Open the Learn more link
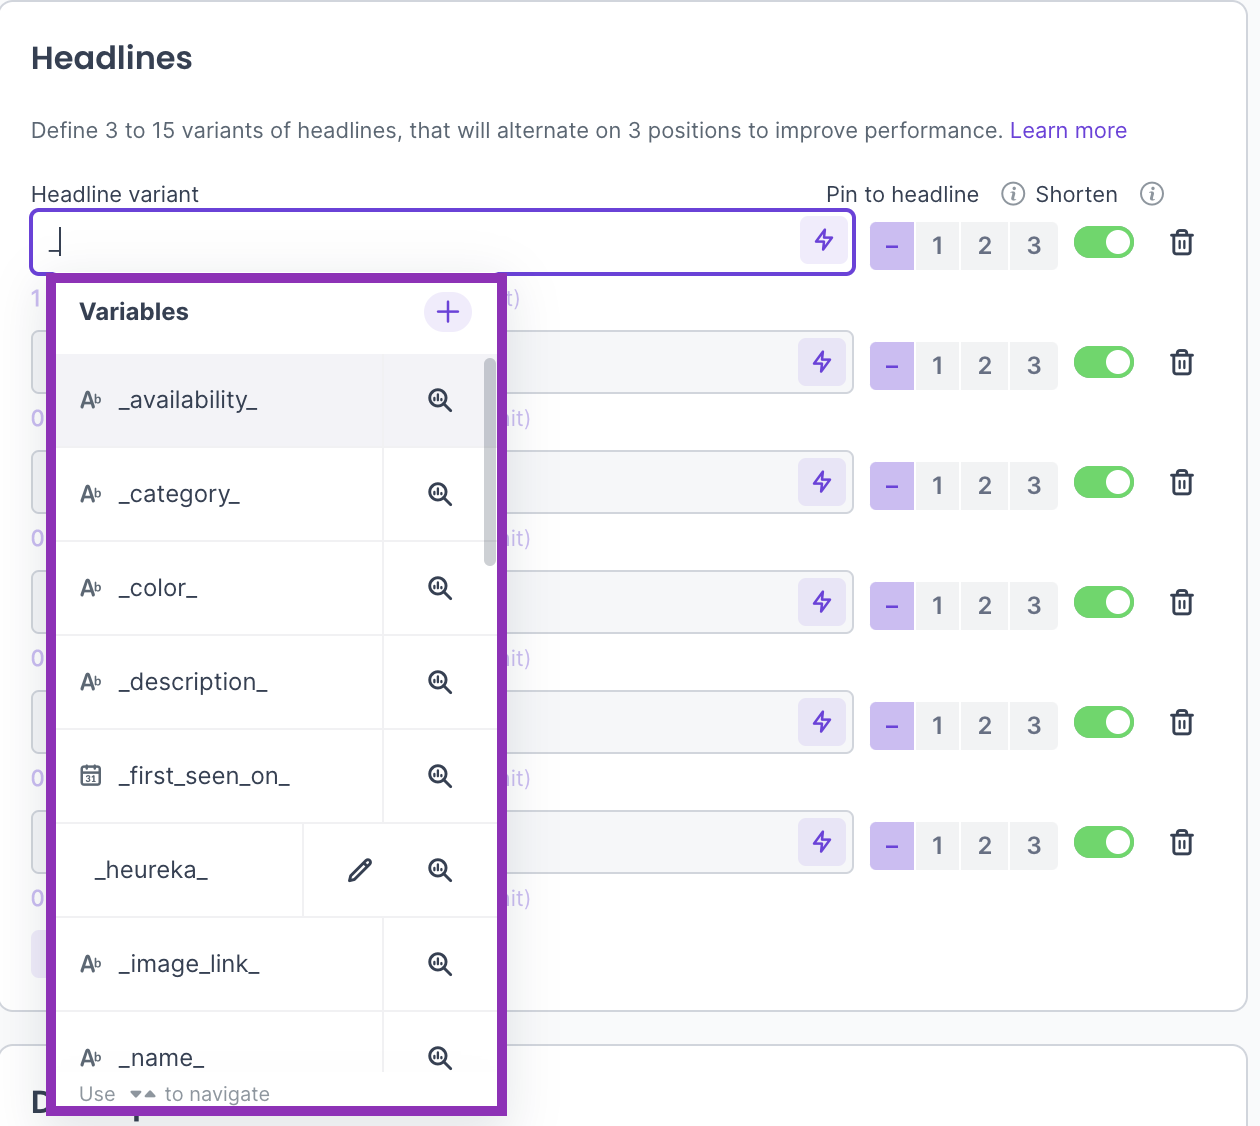The width and height of the screenshot is (1260, 1126). (x=1067, y=131)
